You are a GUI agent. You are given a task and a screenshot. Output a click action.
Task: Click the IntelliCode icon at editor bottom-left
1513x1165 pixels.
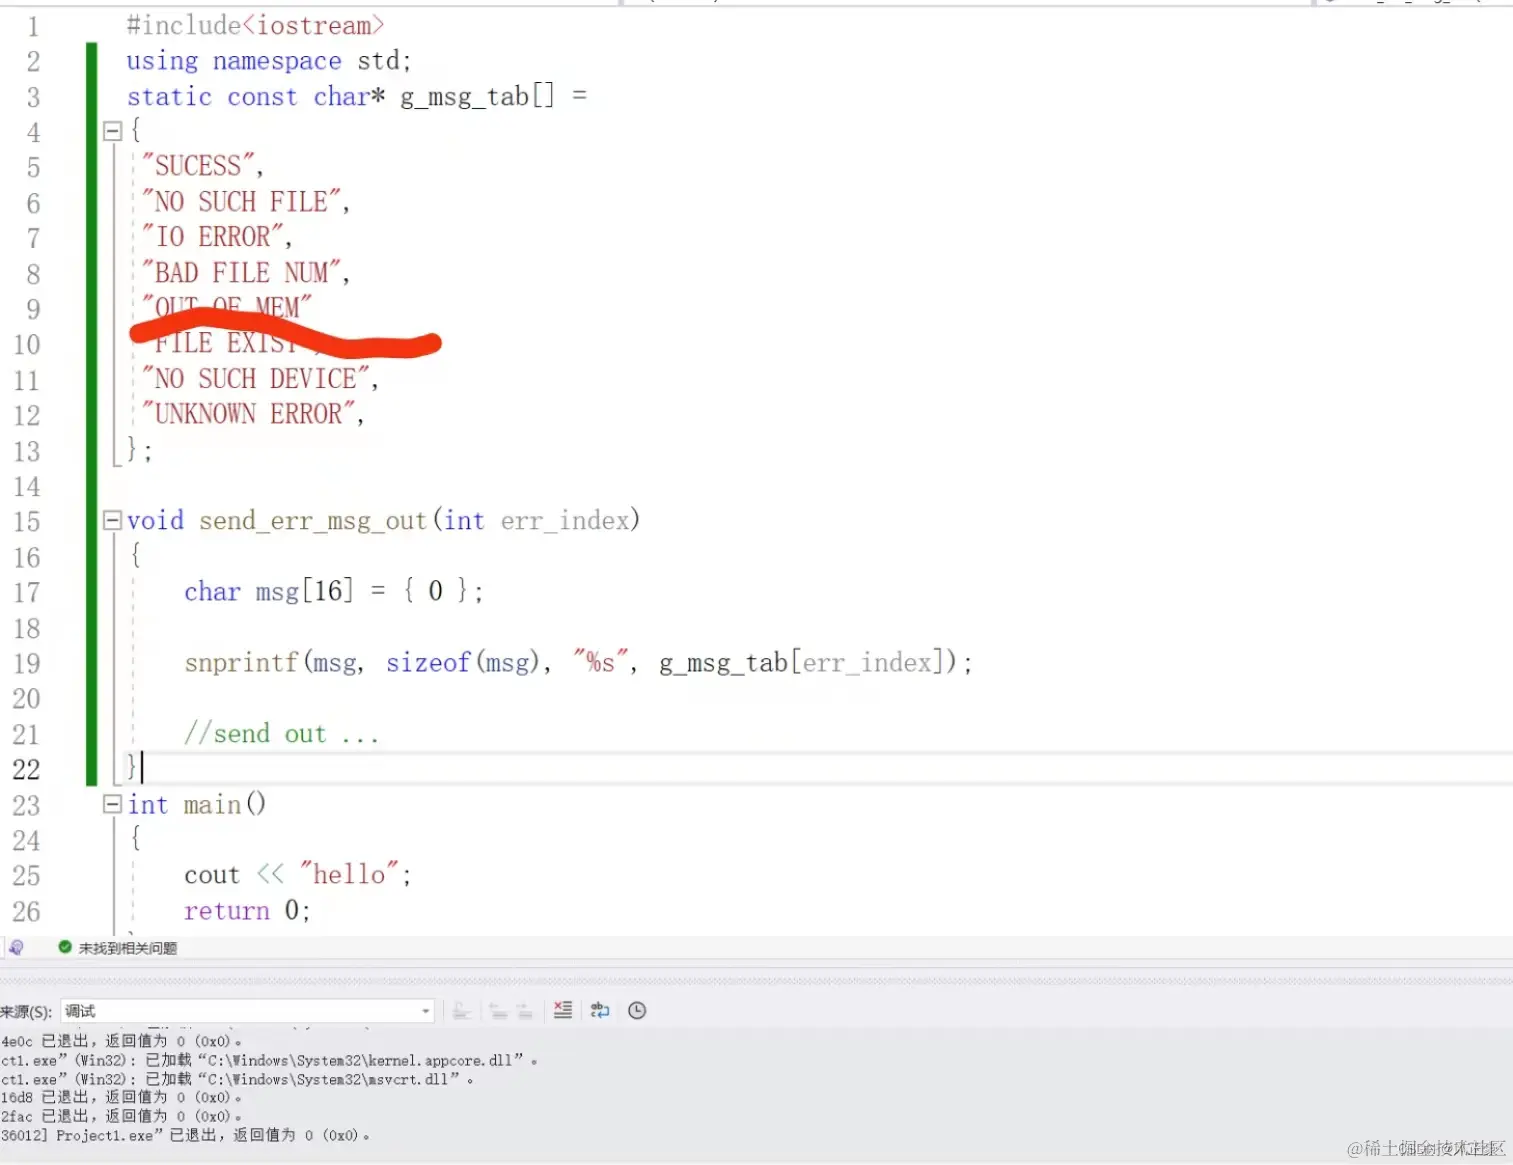pos(16,947)
